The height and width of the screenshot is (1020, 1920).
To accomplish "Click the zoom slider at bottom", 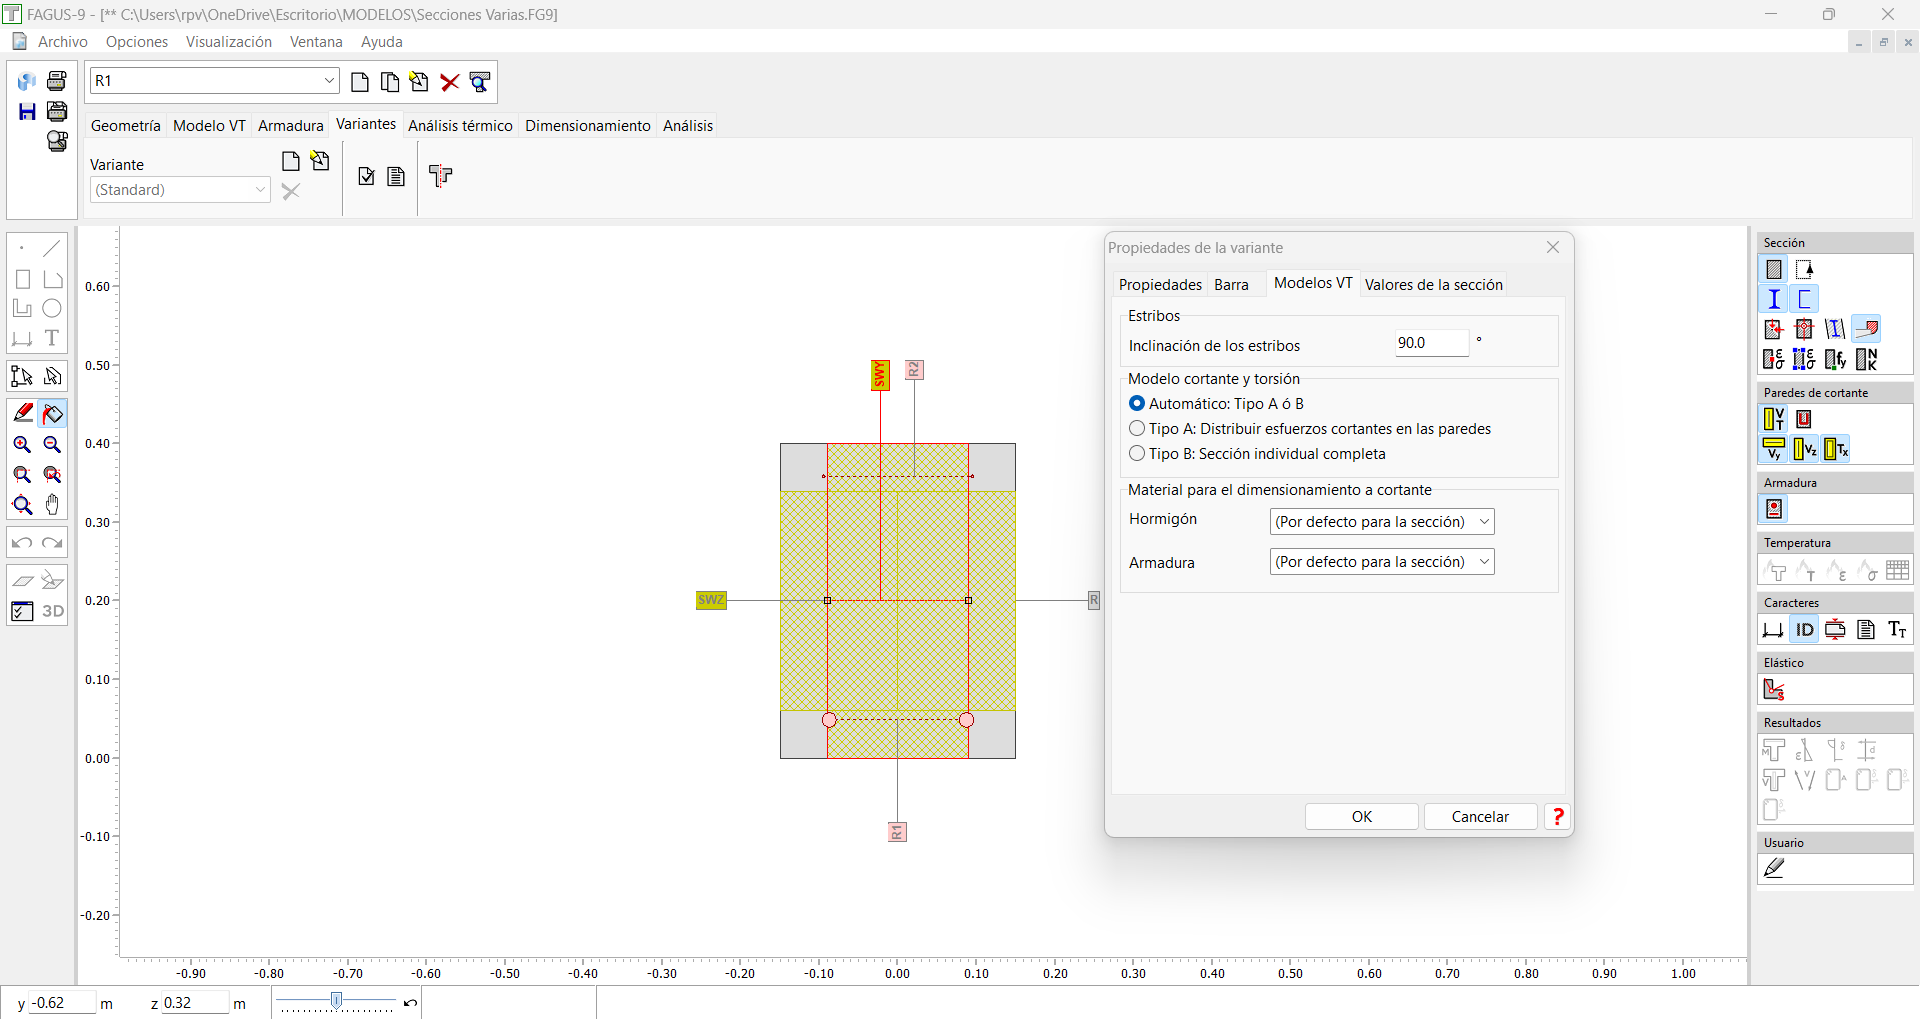I will (337, 1002).
